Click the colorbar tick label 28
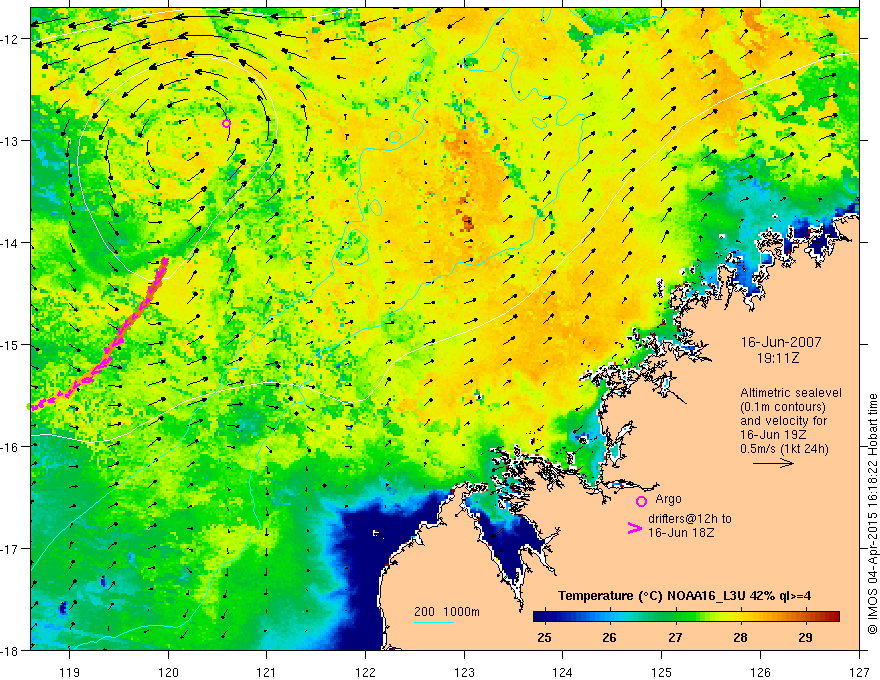The image size is (880, 680). tap(740, 637)
